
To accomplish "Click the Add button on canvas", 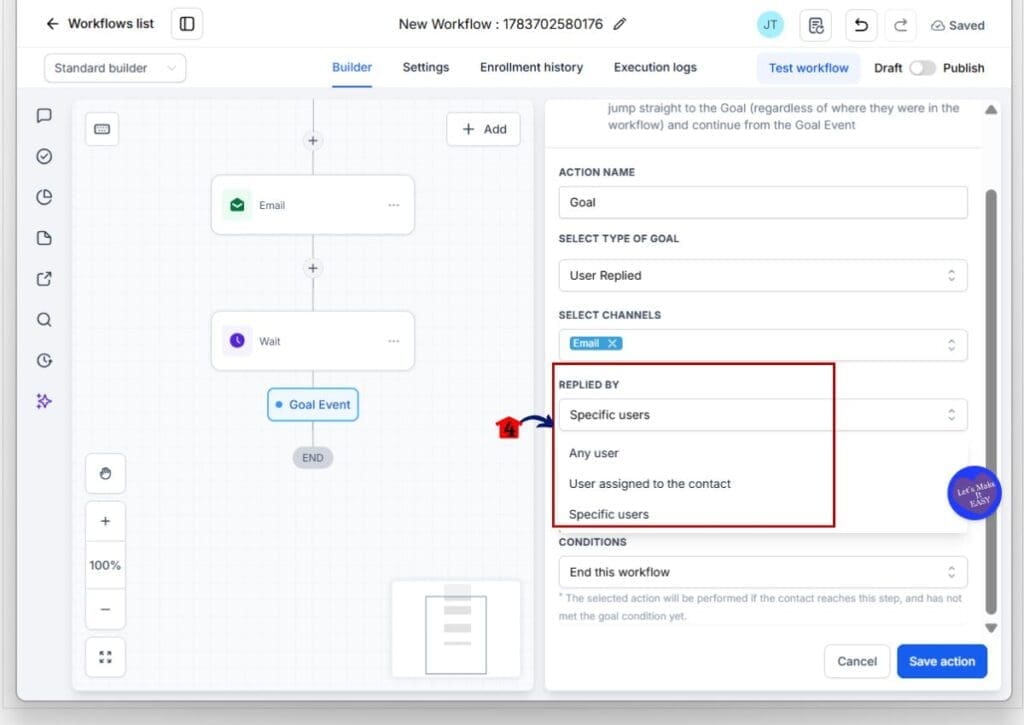I will tap(484, 129).
